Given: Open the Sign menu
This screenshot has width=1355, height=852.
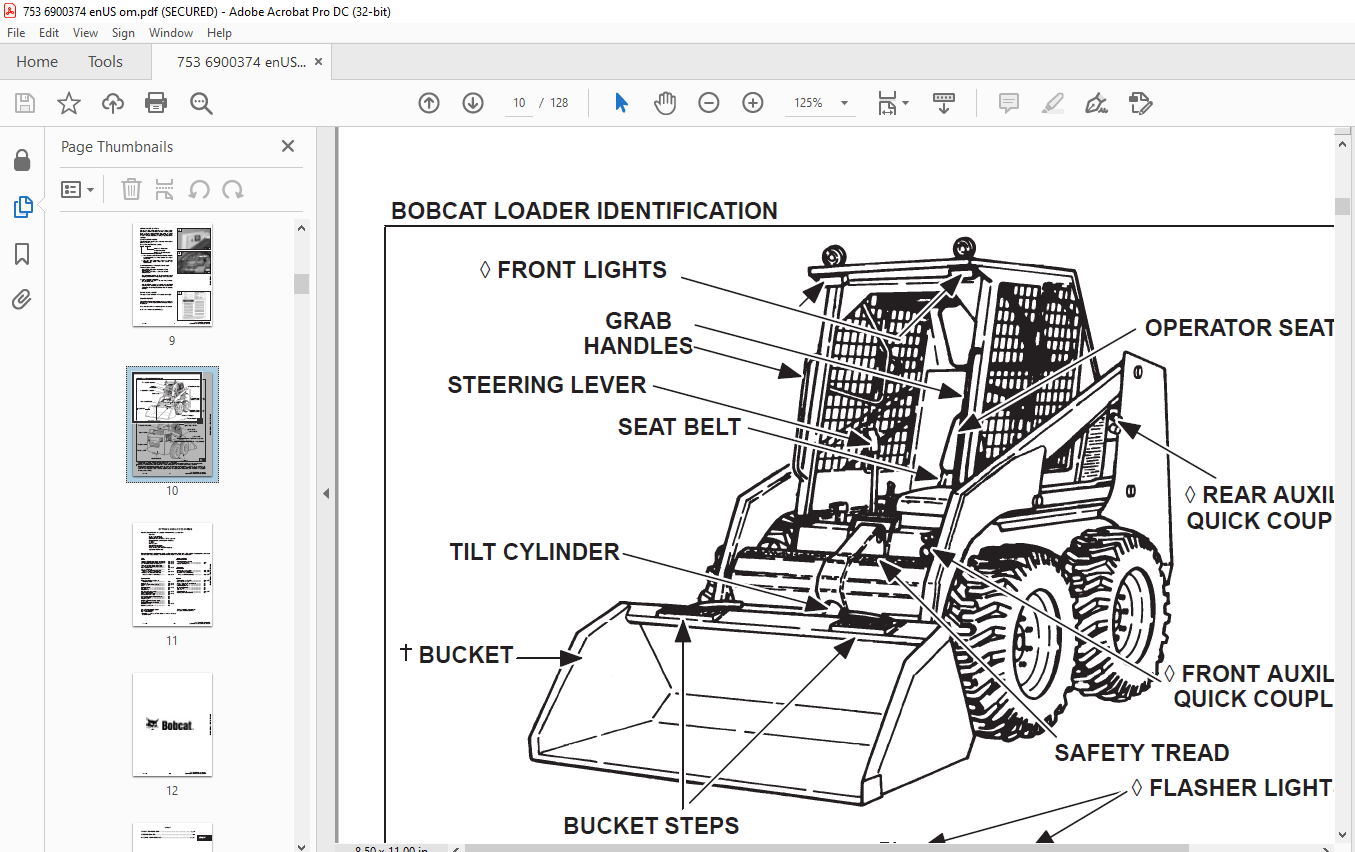Looking at the screenshot, I should tap(123, 33).
